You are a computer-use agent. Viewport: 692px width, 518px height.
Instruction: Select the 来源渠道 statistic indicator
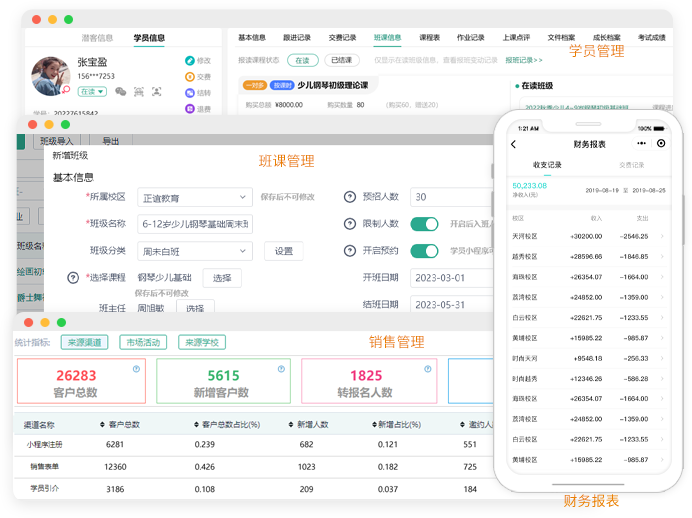pos(84,342)
